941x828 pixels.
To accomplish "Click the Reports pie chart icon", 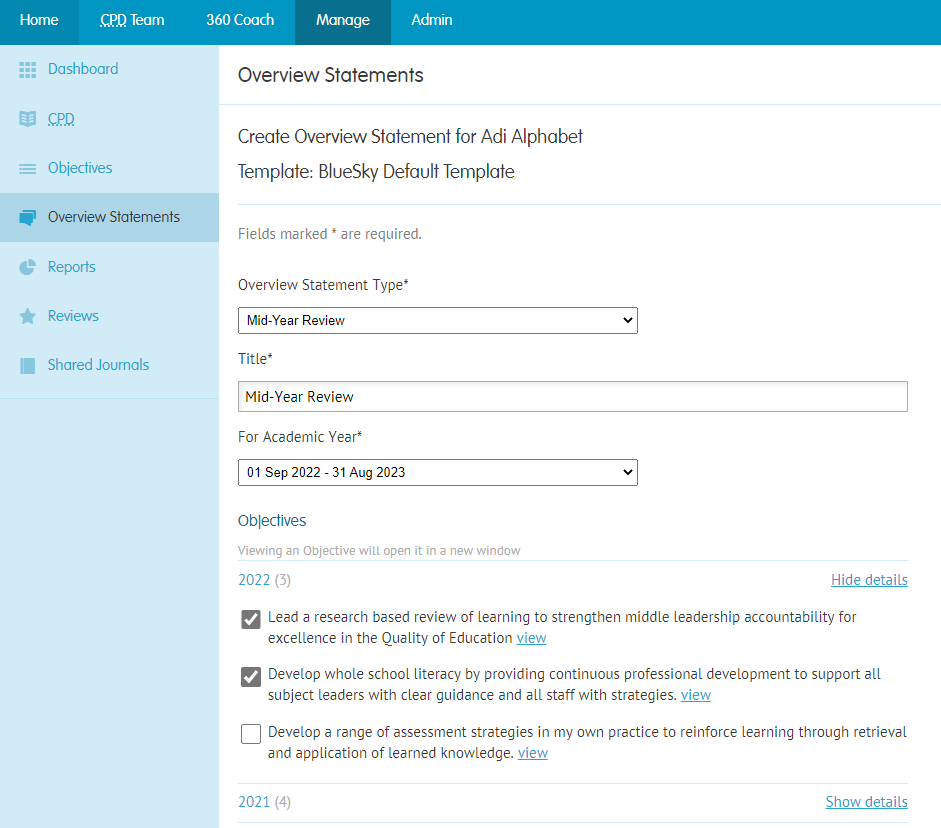I will [28, 267].
